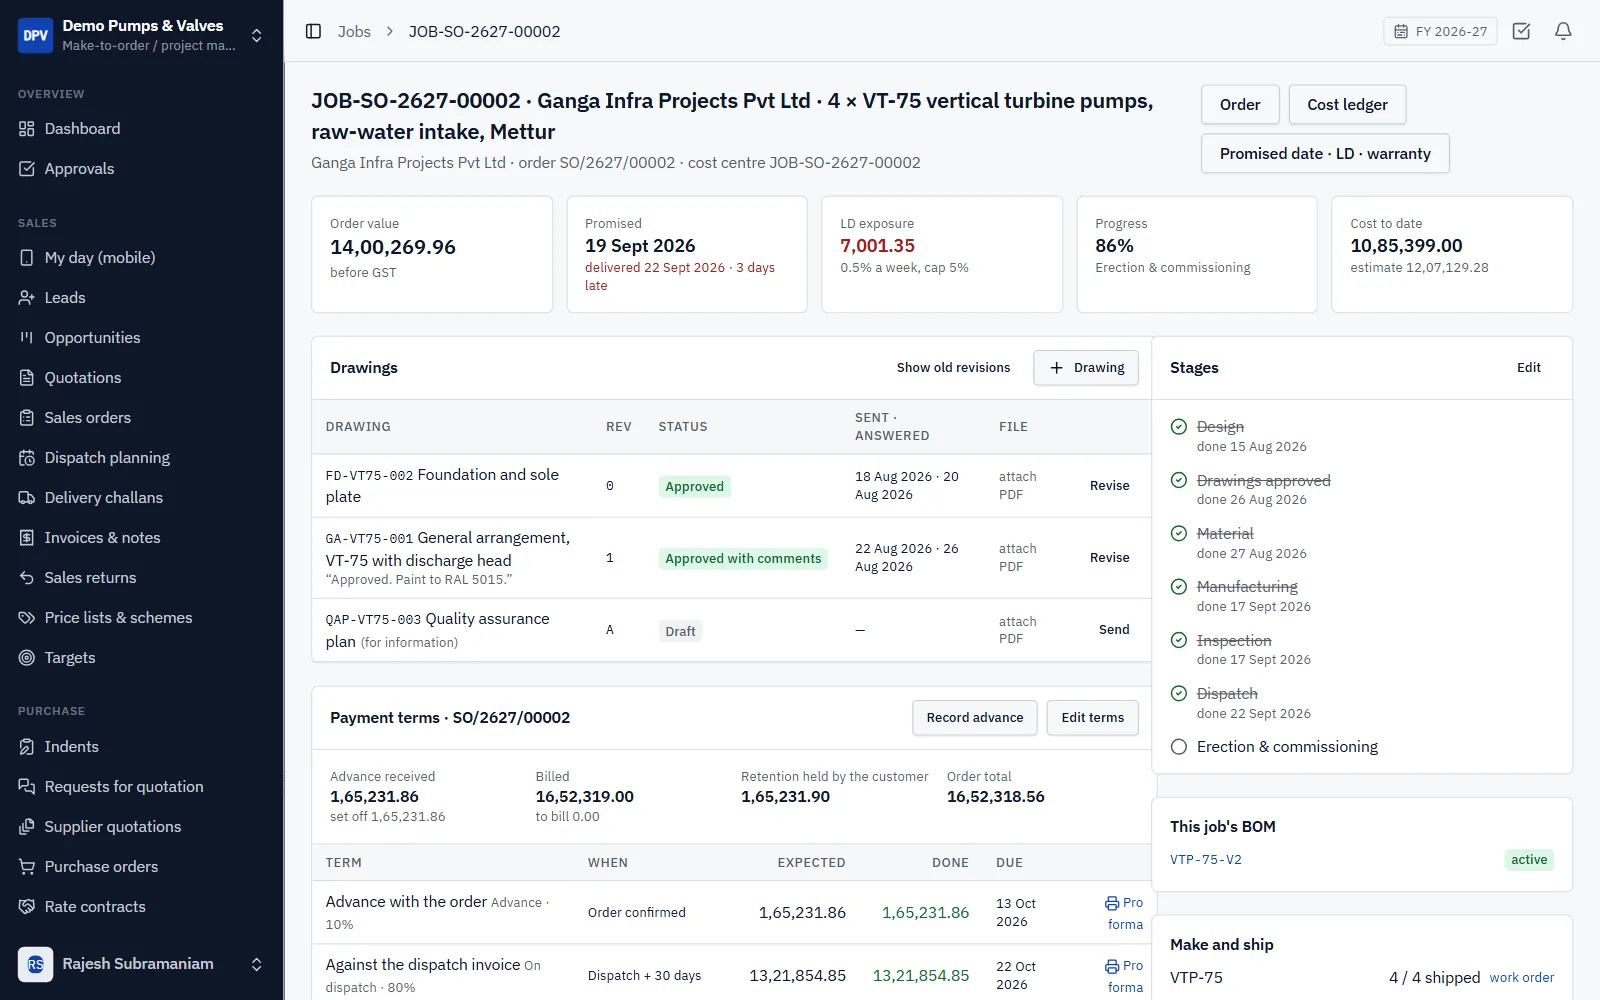Viewport: 1600px width, 1000px height.
Task: Revise the FD-VT75-002 drawing
Action: (1109, 486)
